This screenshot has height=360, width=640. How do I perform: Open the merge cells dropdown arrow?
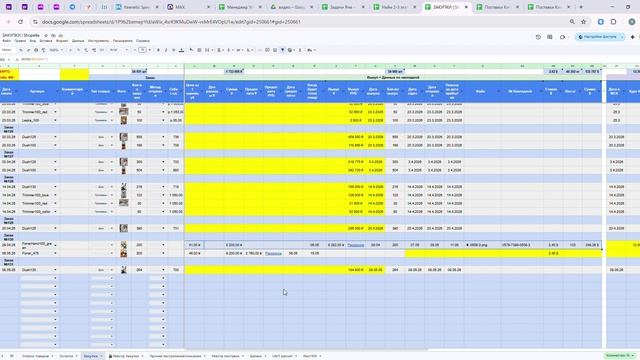(x=213, y=50)
